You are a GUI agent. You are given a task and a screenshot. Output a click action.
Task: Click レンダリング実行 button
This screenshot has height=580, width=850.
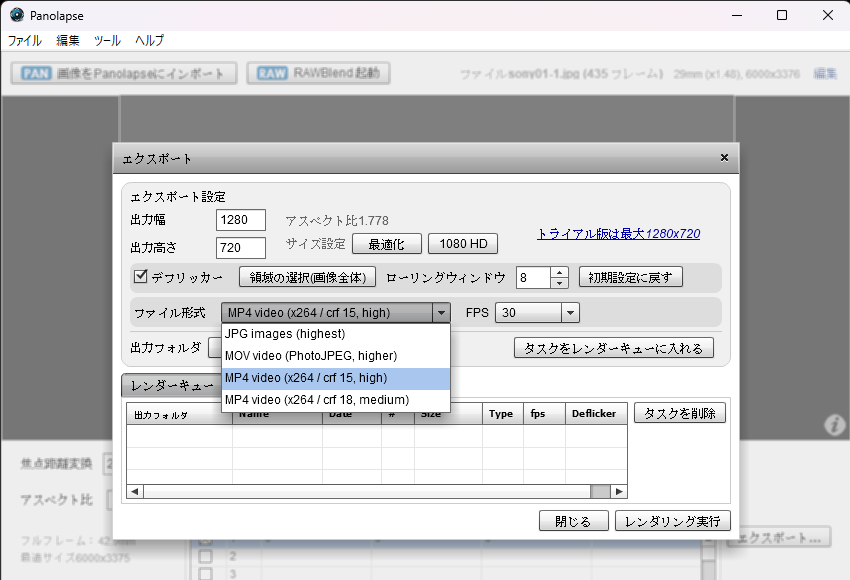pyautogui.click(x=673, y=521)
